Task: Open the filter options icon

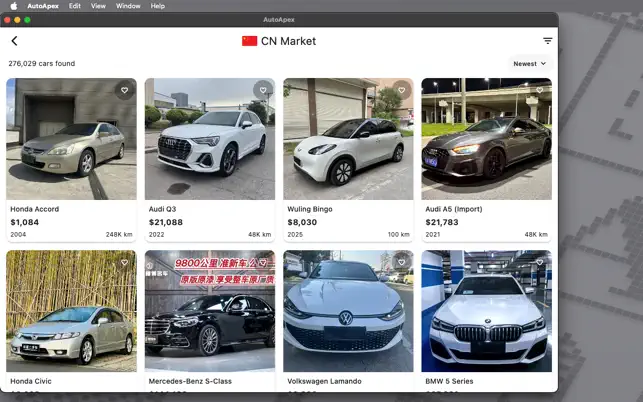Action: 547,41
